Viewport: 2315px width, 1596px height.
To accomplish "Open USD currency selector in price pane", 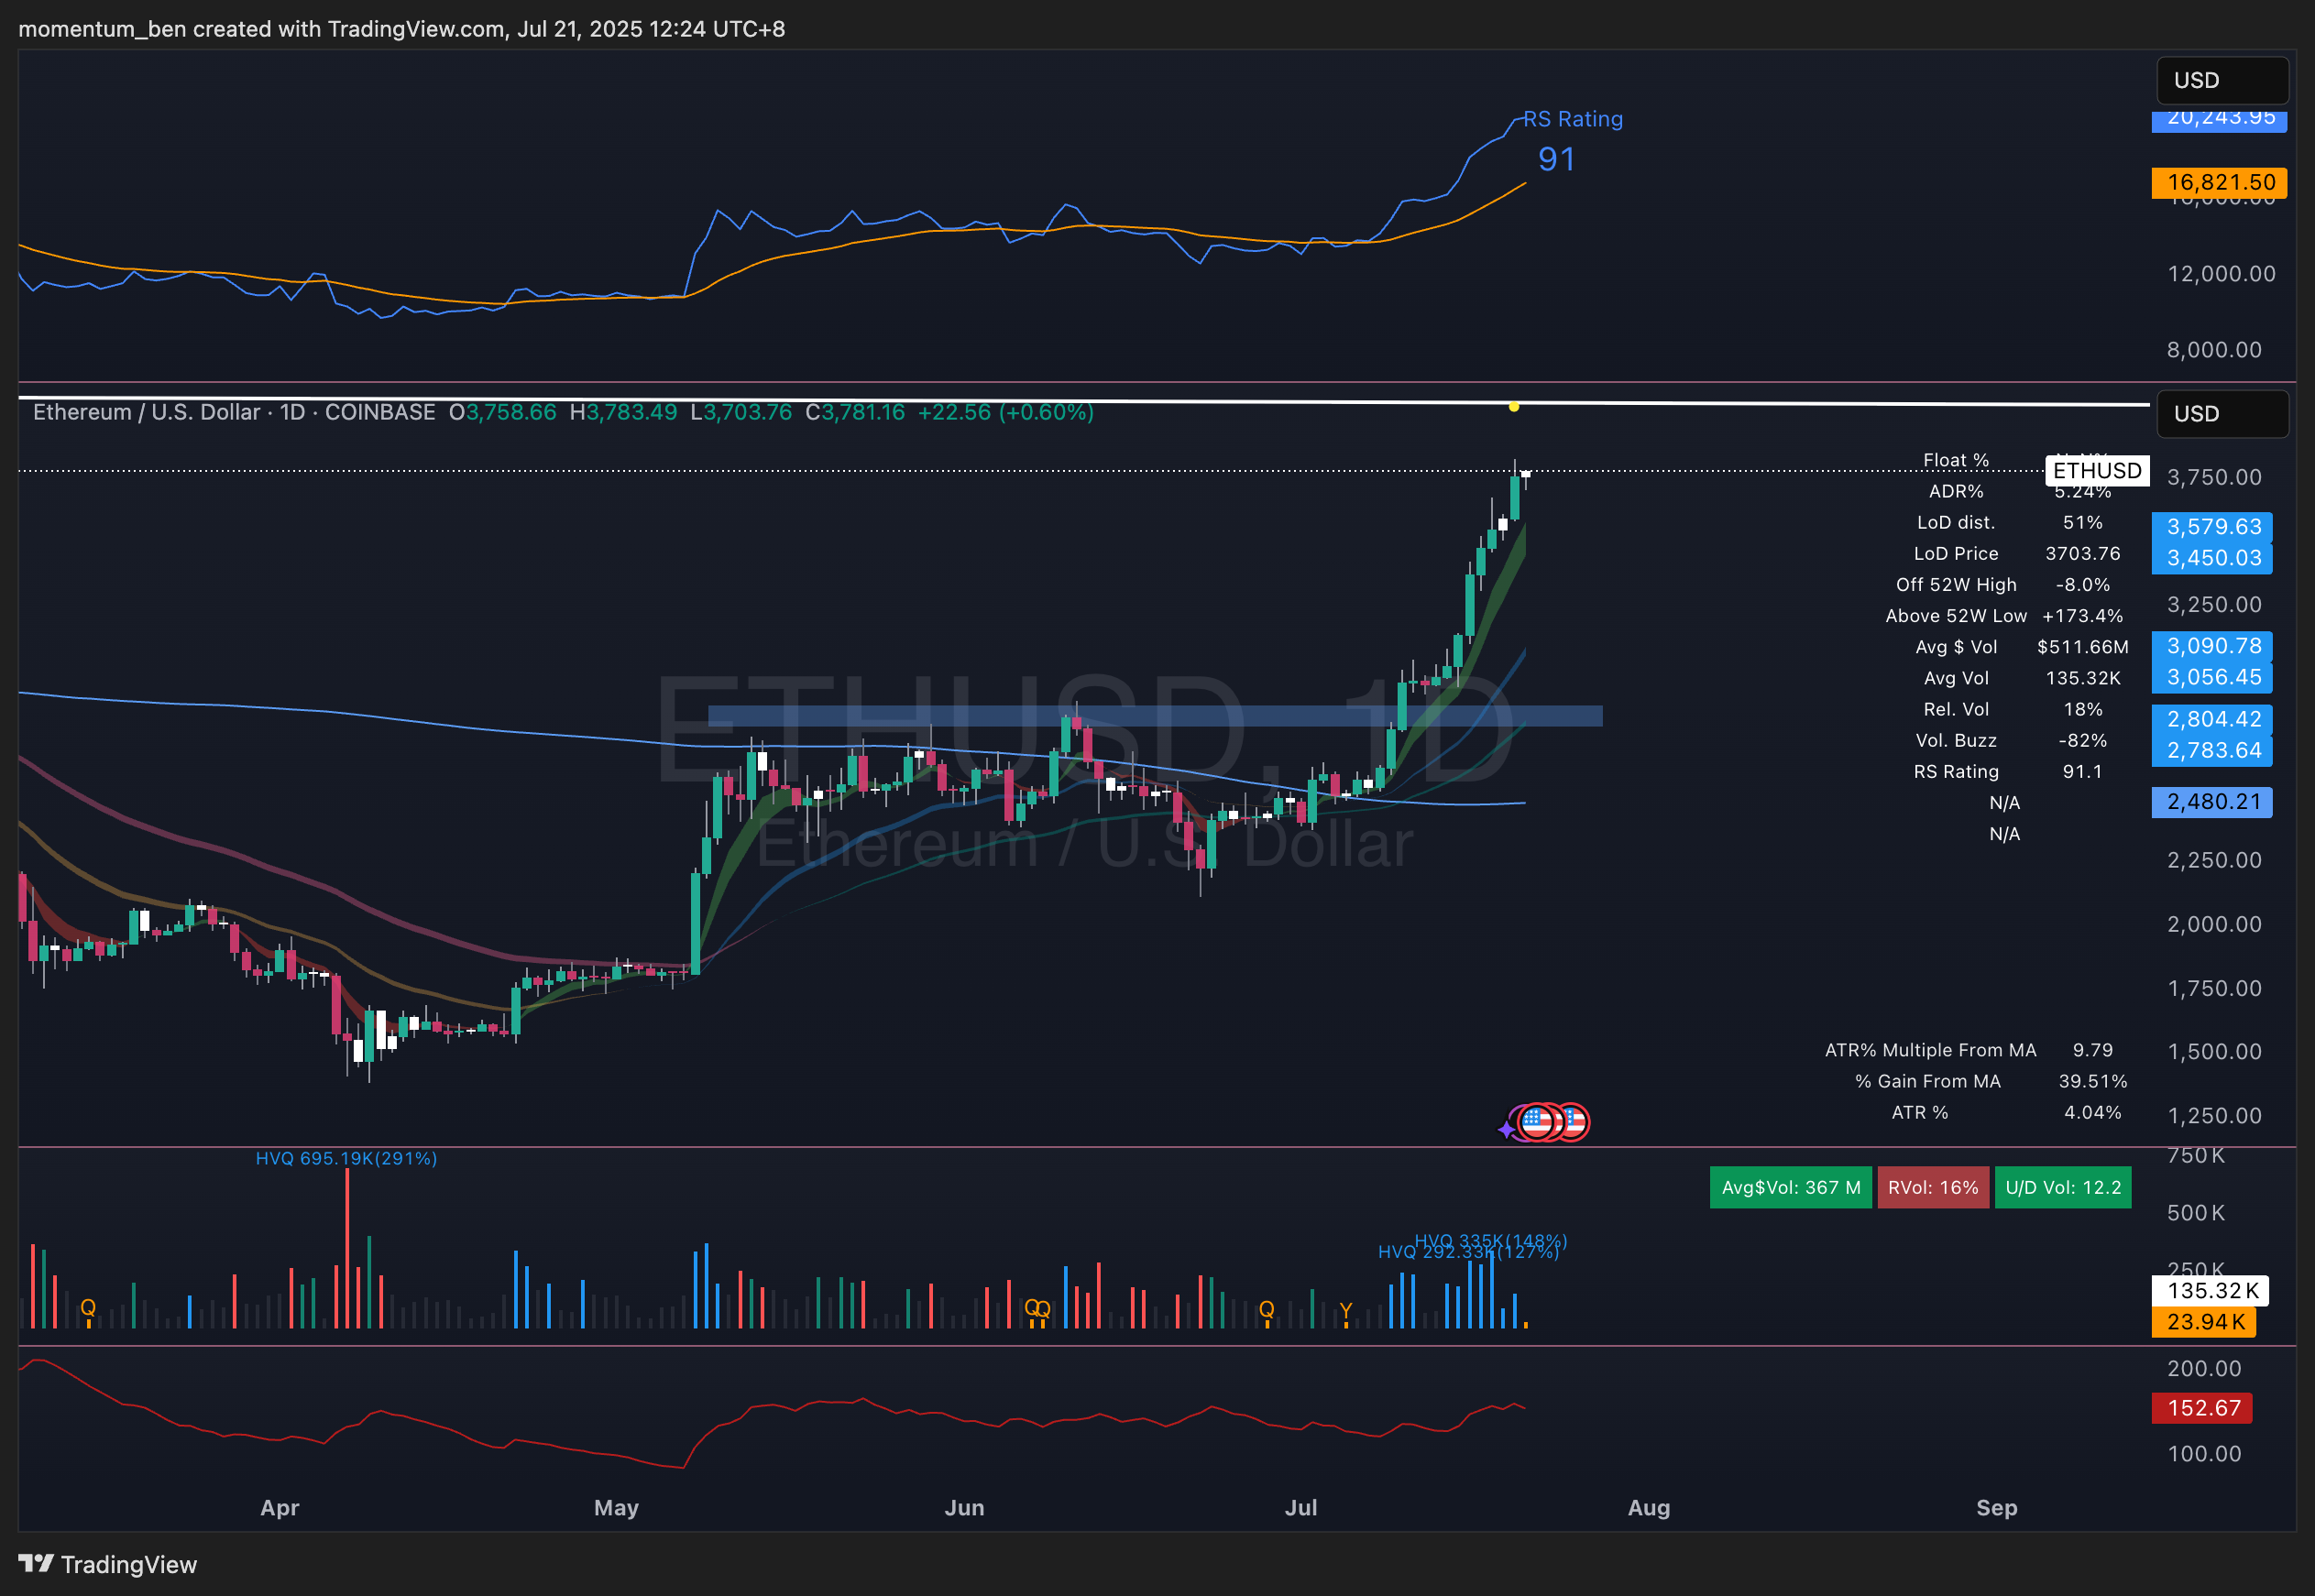I will [x=2222, y=414].
